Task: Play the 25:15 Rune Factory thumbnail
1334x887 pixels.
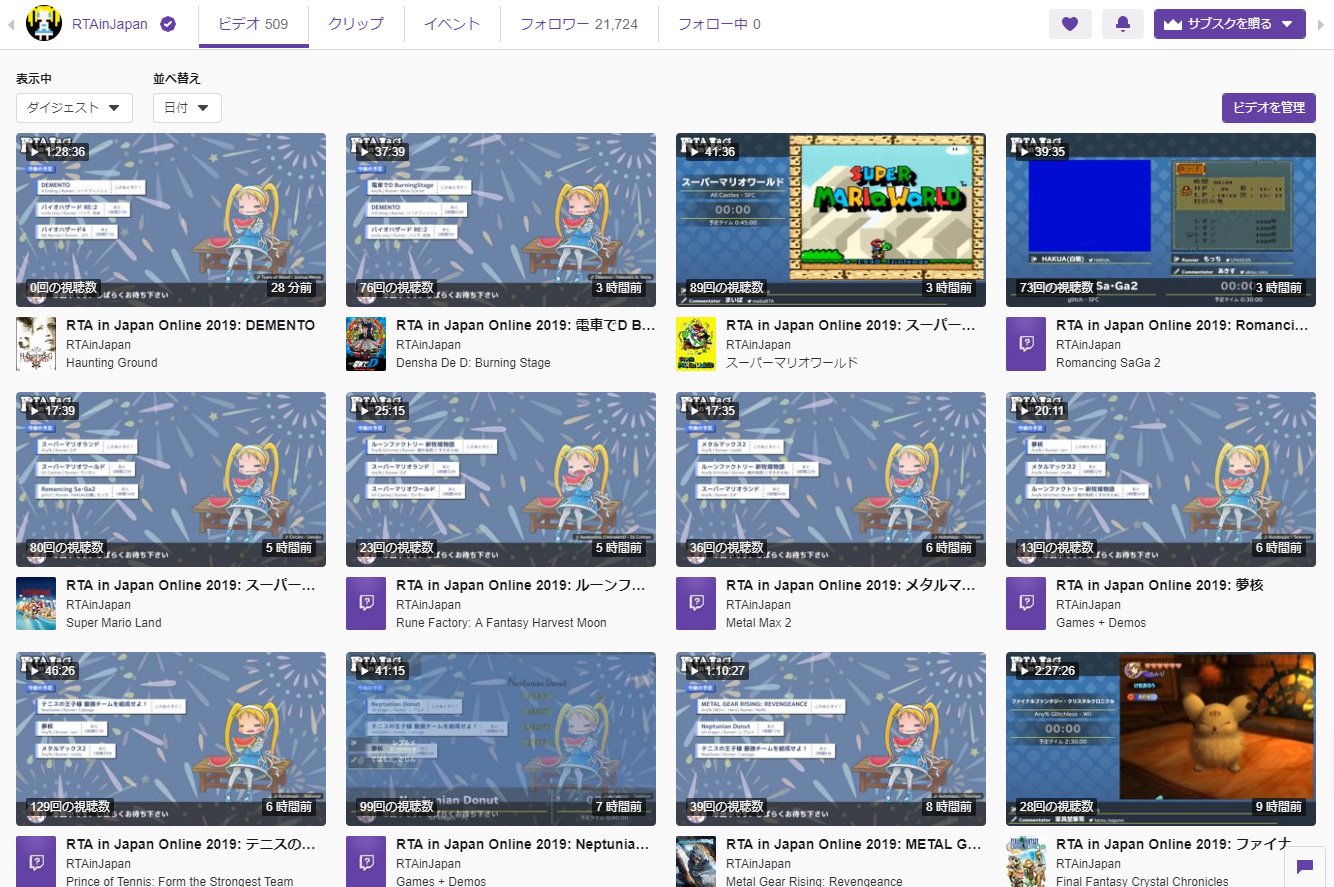Action: pos(501,479)
